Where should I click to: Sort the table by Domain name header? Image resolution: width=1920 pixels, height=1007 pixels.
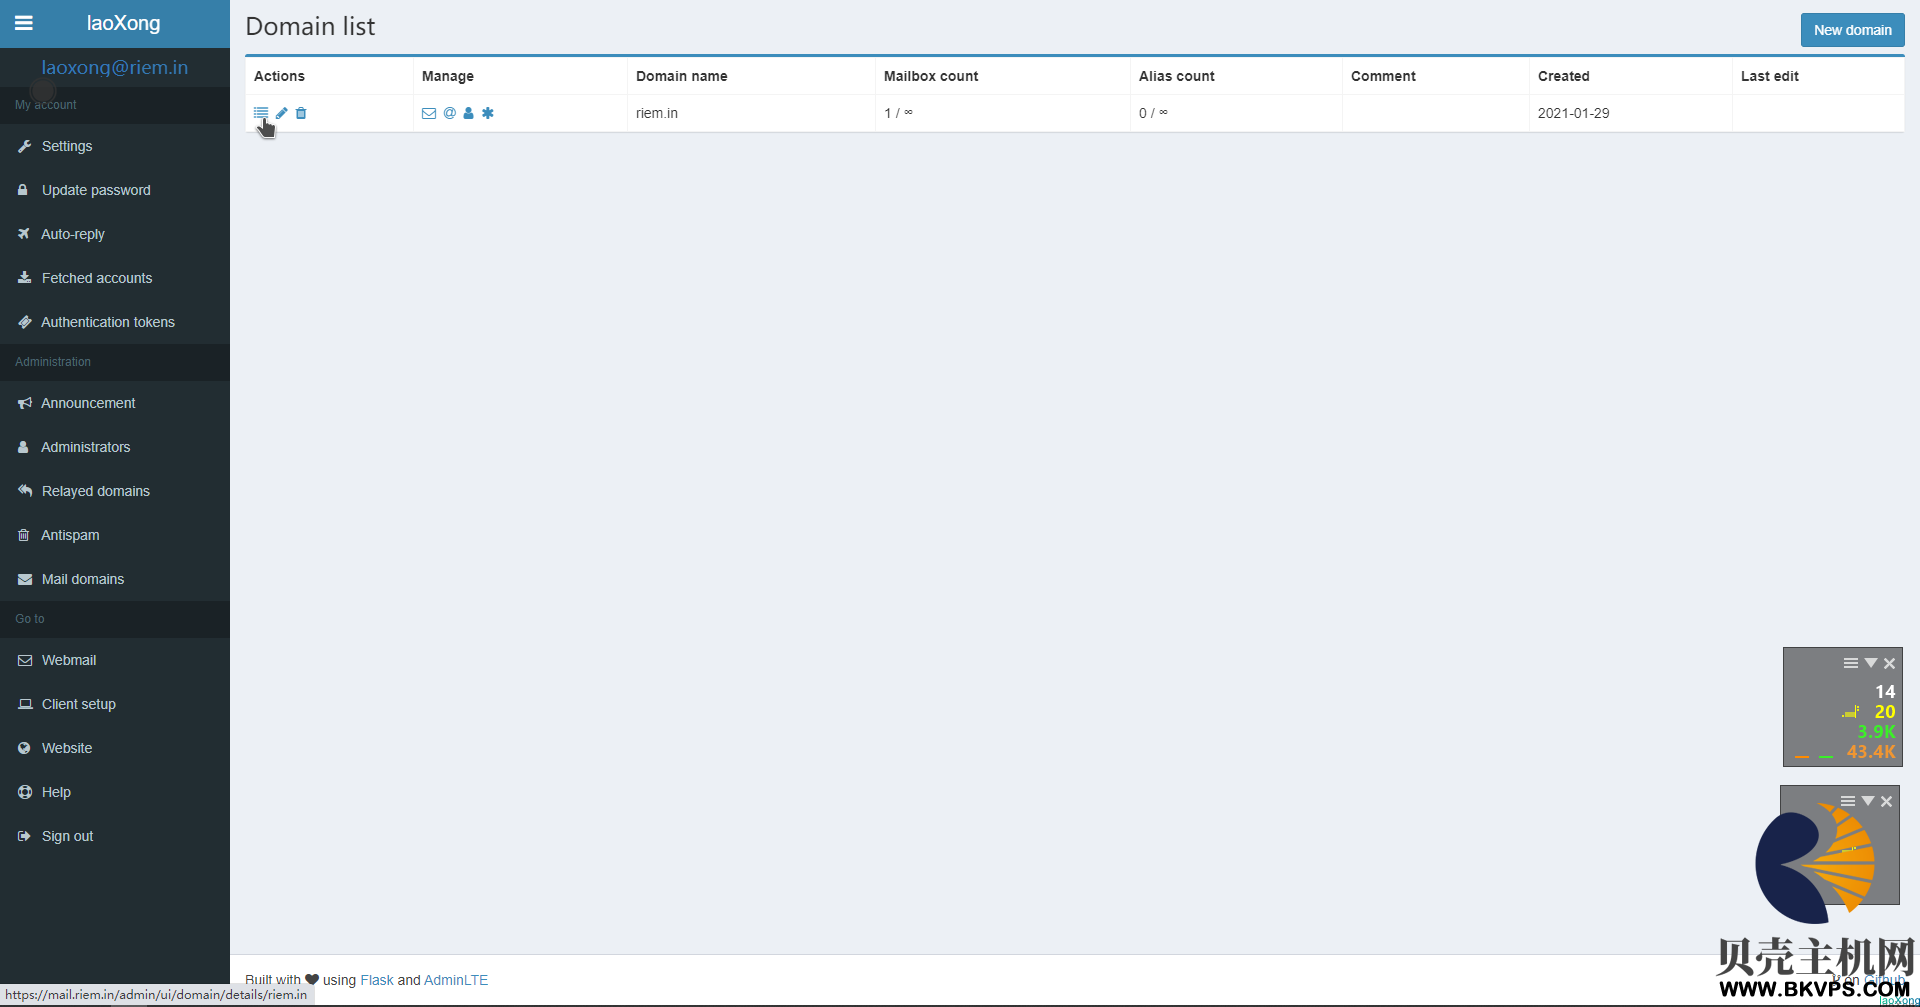[x=682, y=76]
